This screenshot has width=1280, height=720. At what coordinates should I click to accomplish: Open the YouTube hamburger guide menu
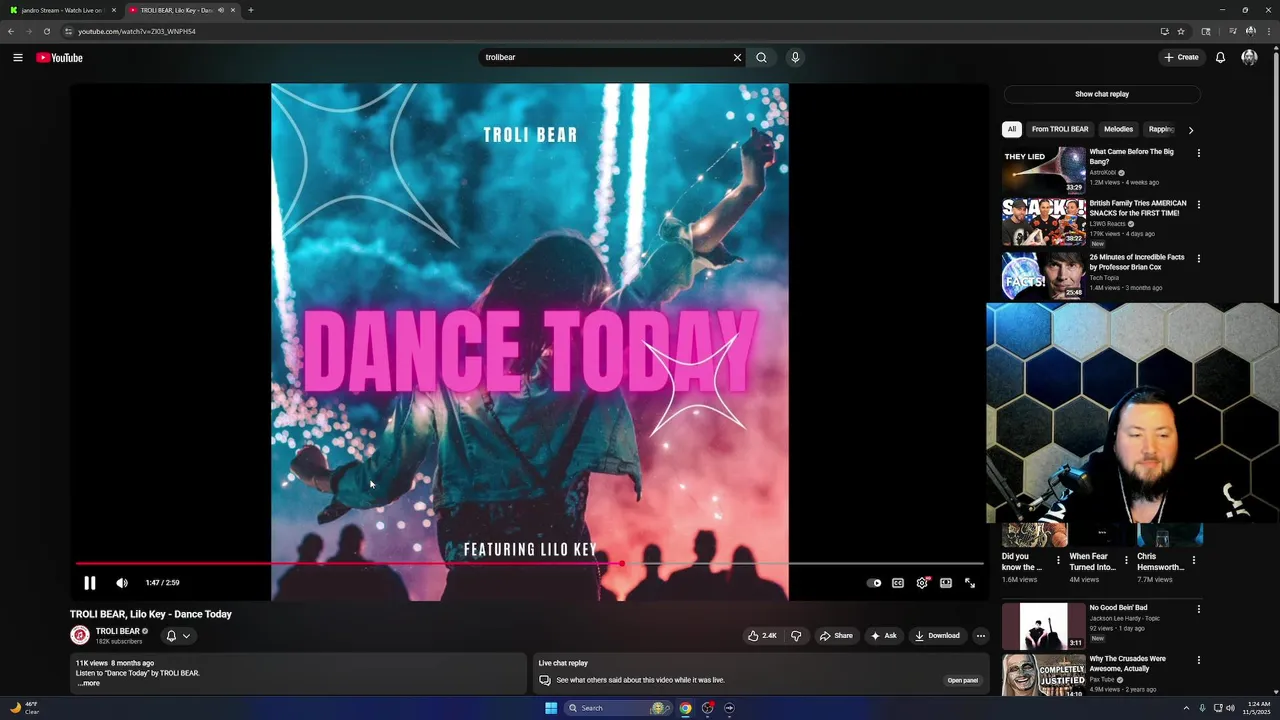18,57
